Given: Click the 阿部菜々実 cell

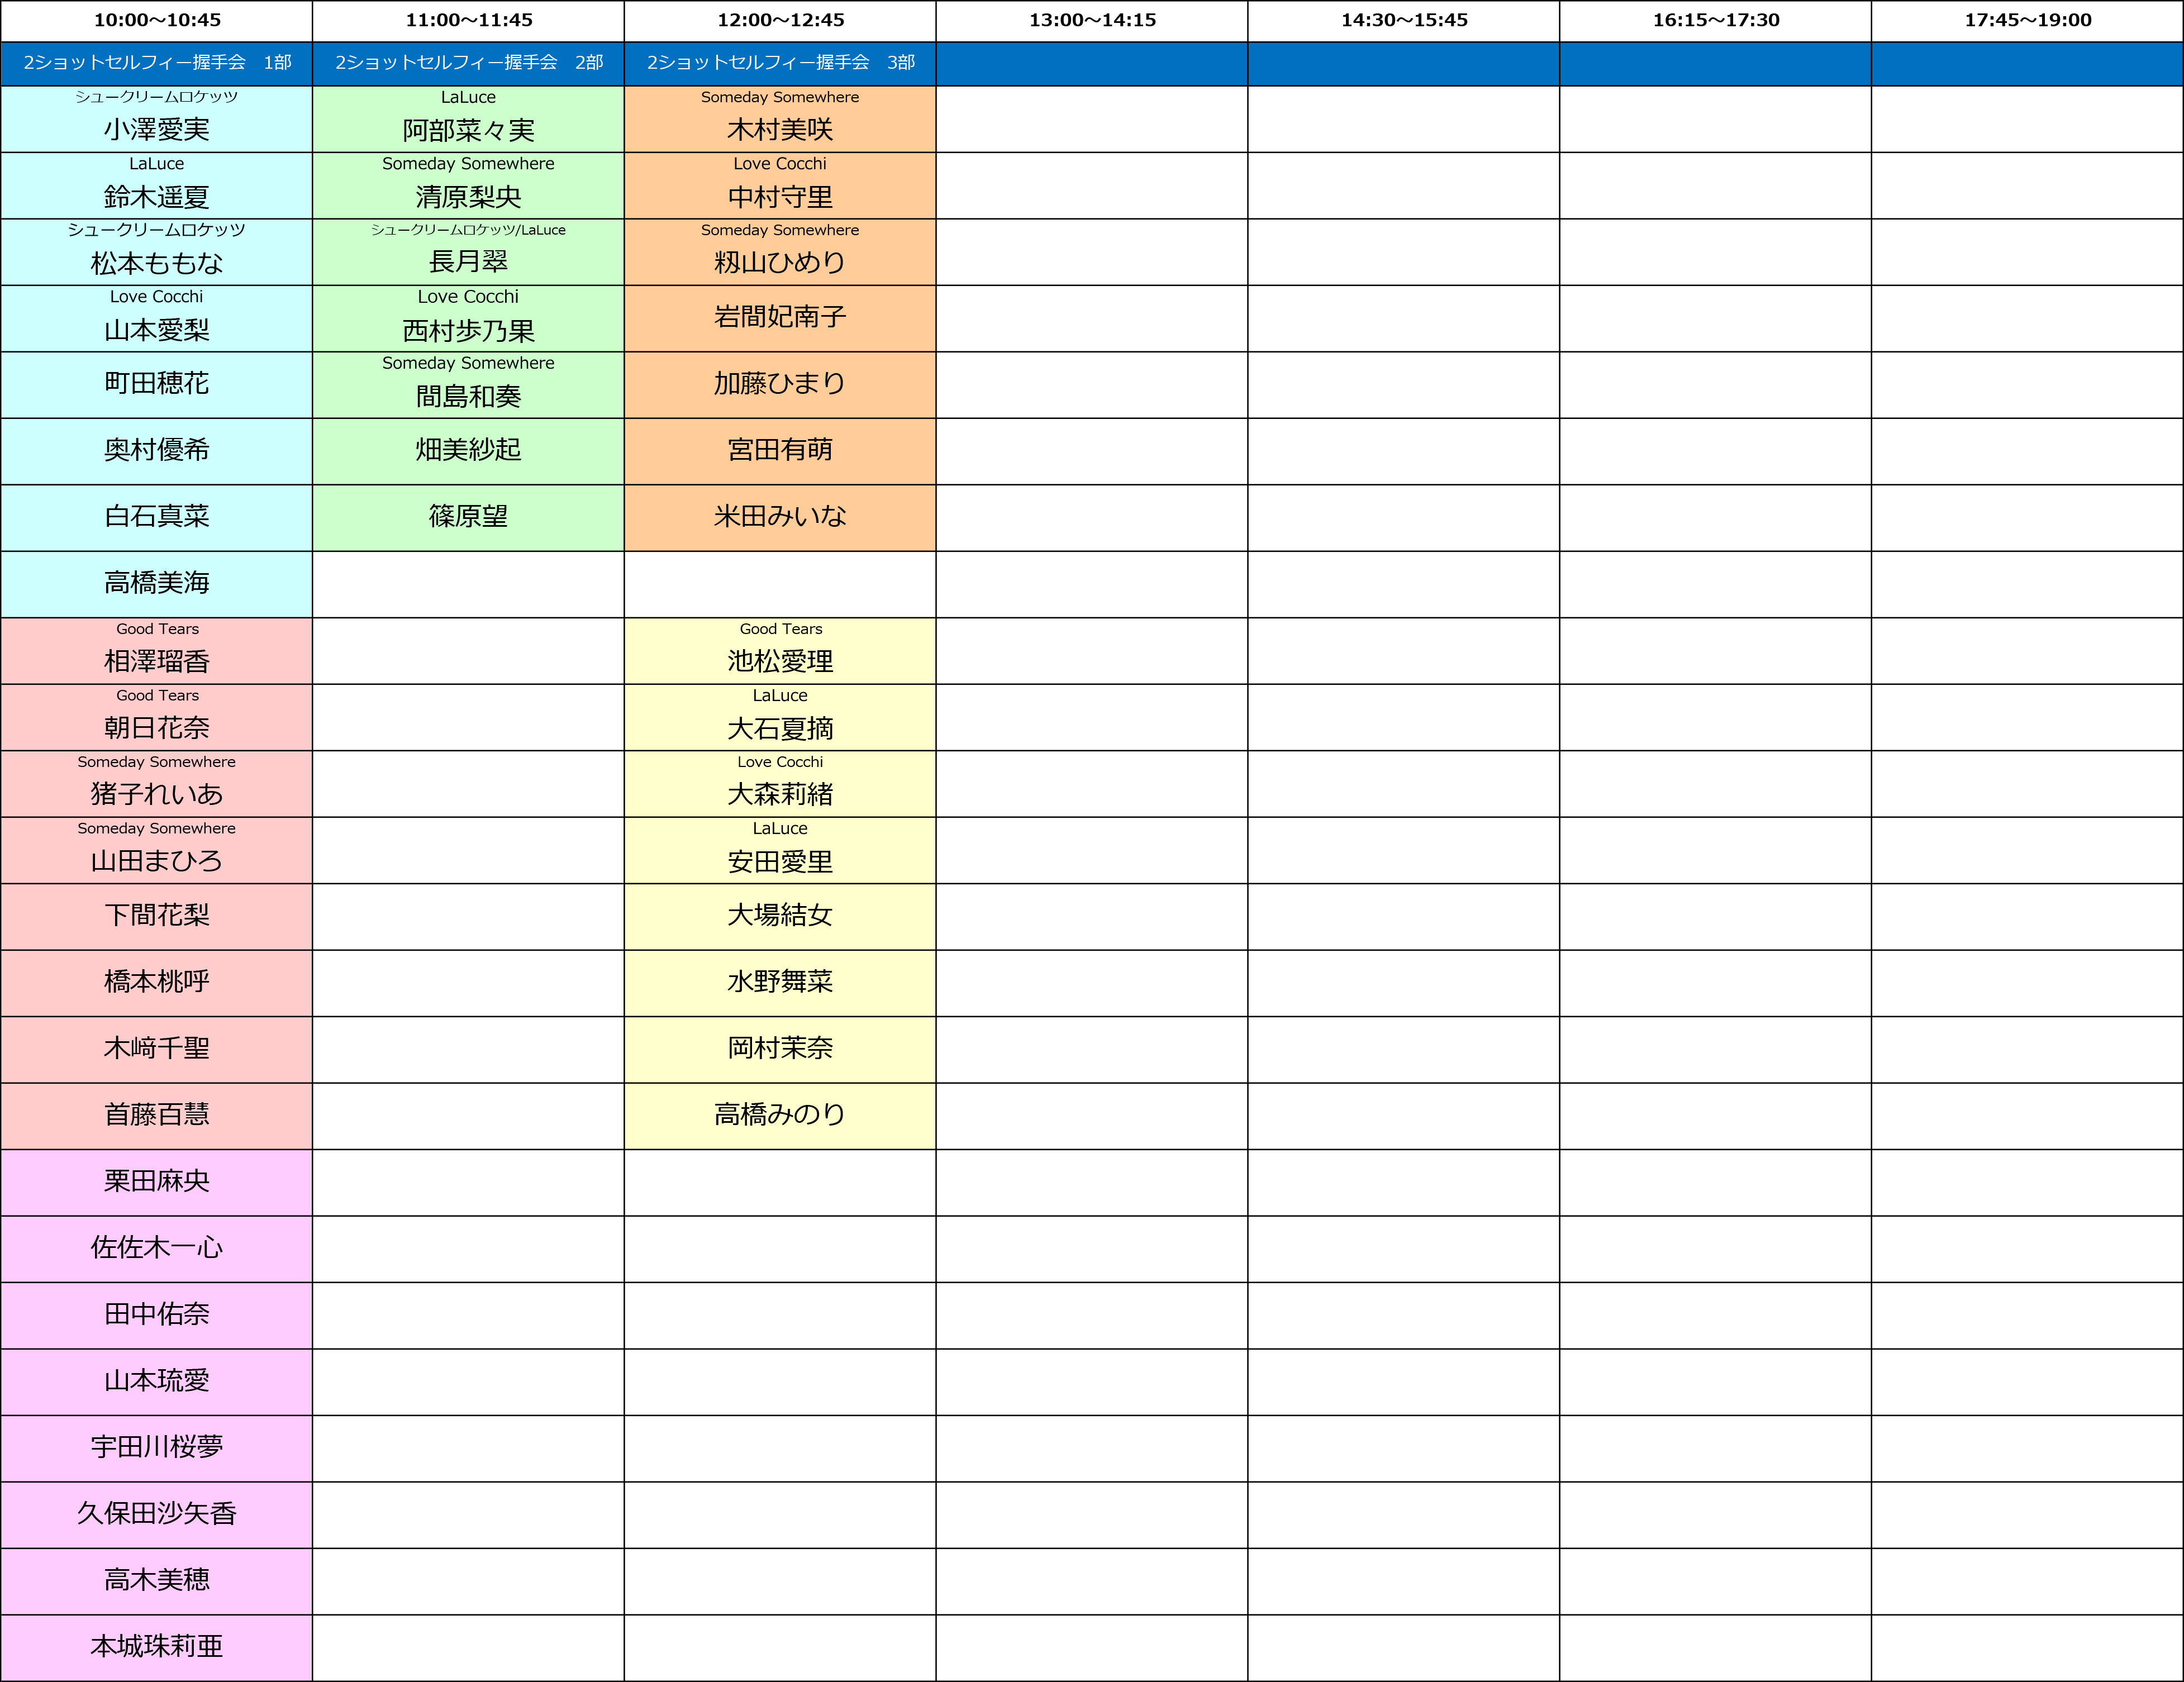Looking at the screenshot, I should 468,120.
